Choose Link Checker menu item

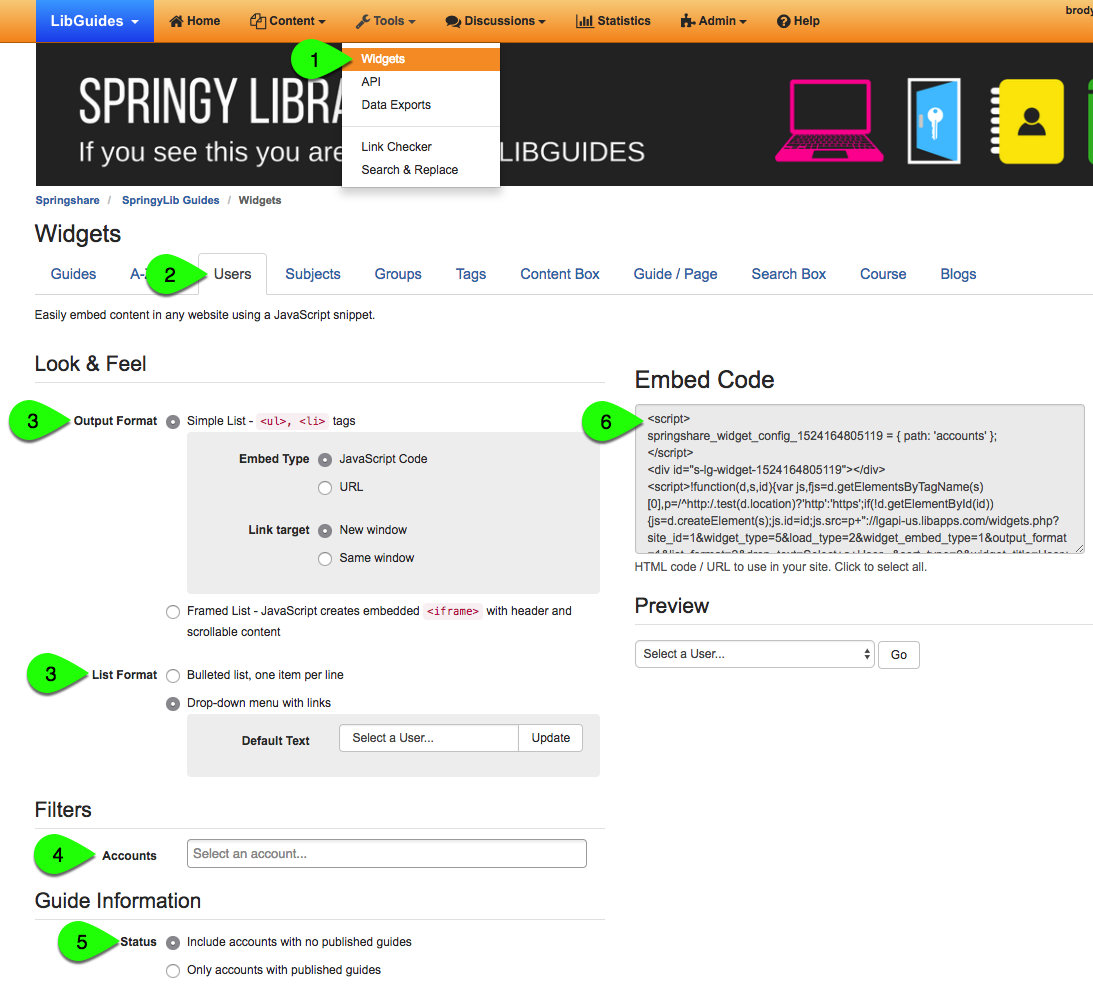click(x=421, y=147)
